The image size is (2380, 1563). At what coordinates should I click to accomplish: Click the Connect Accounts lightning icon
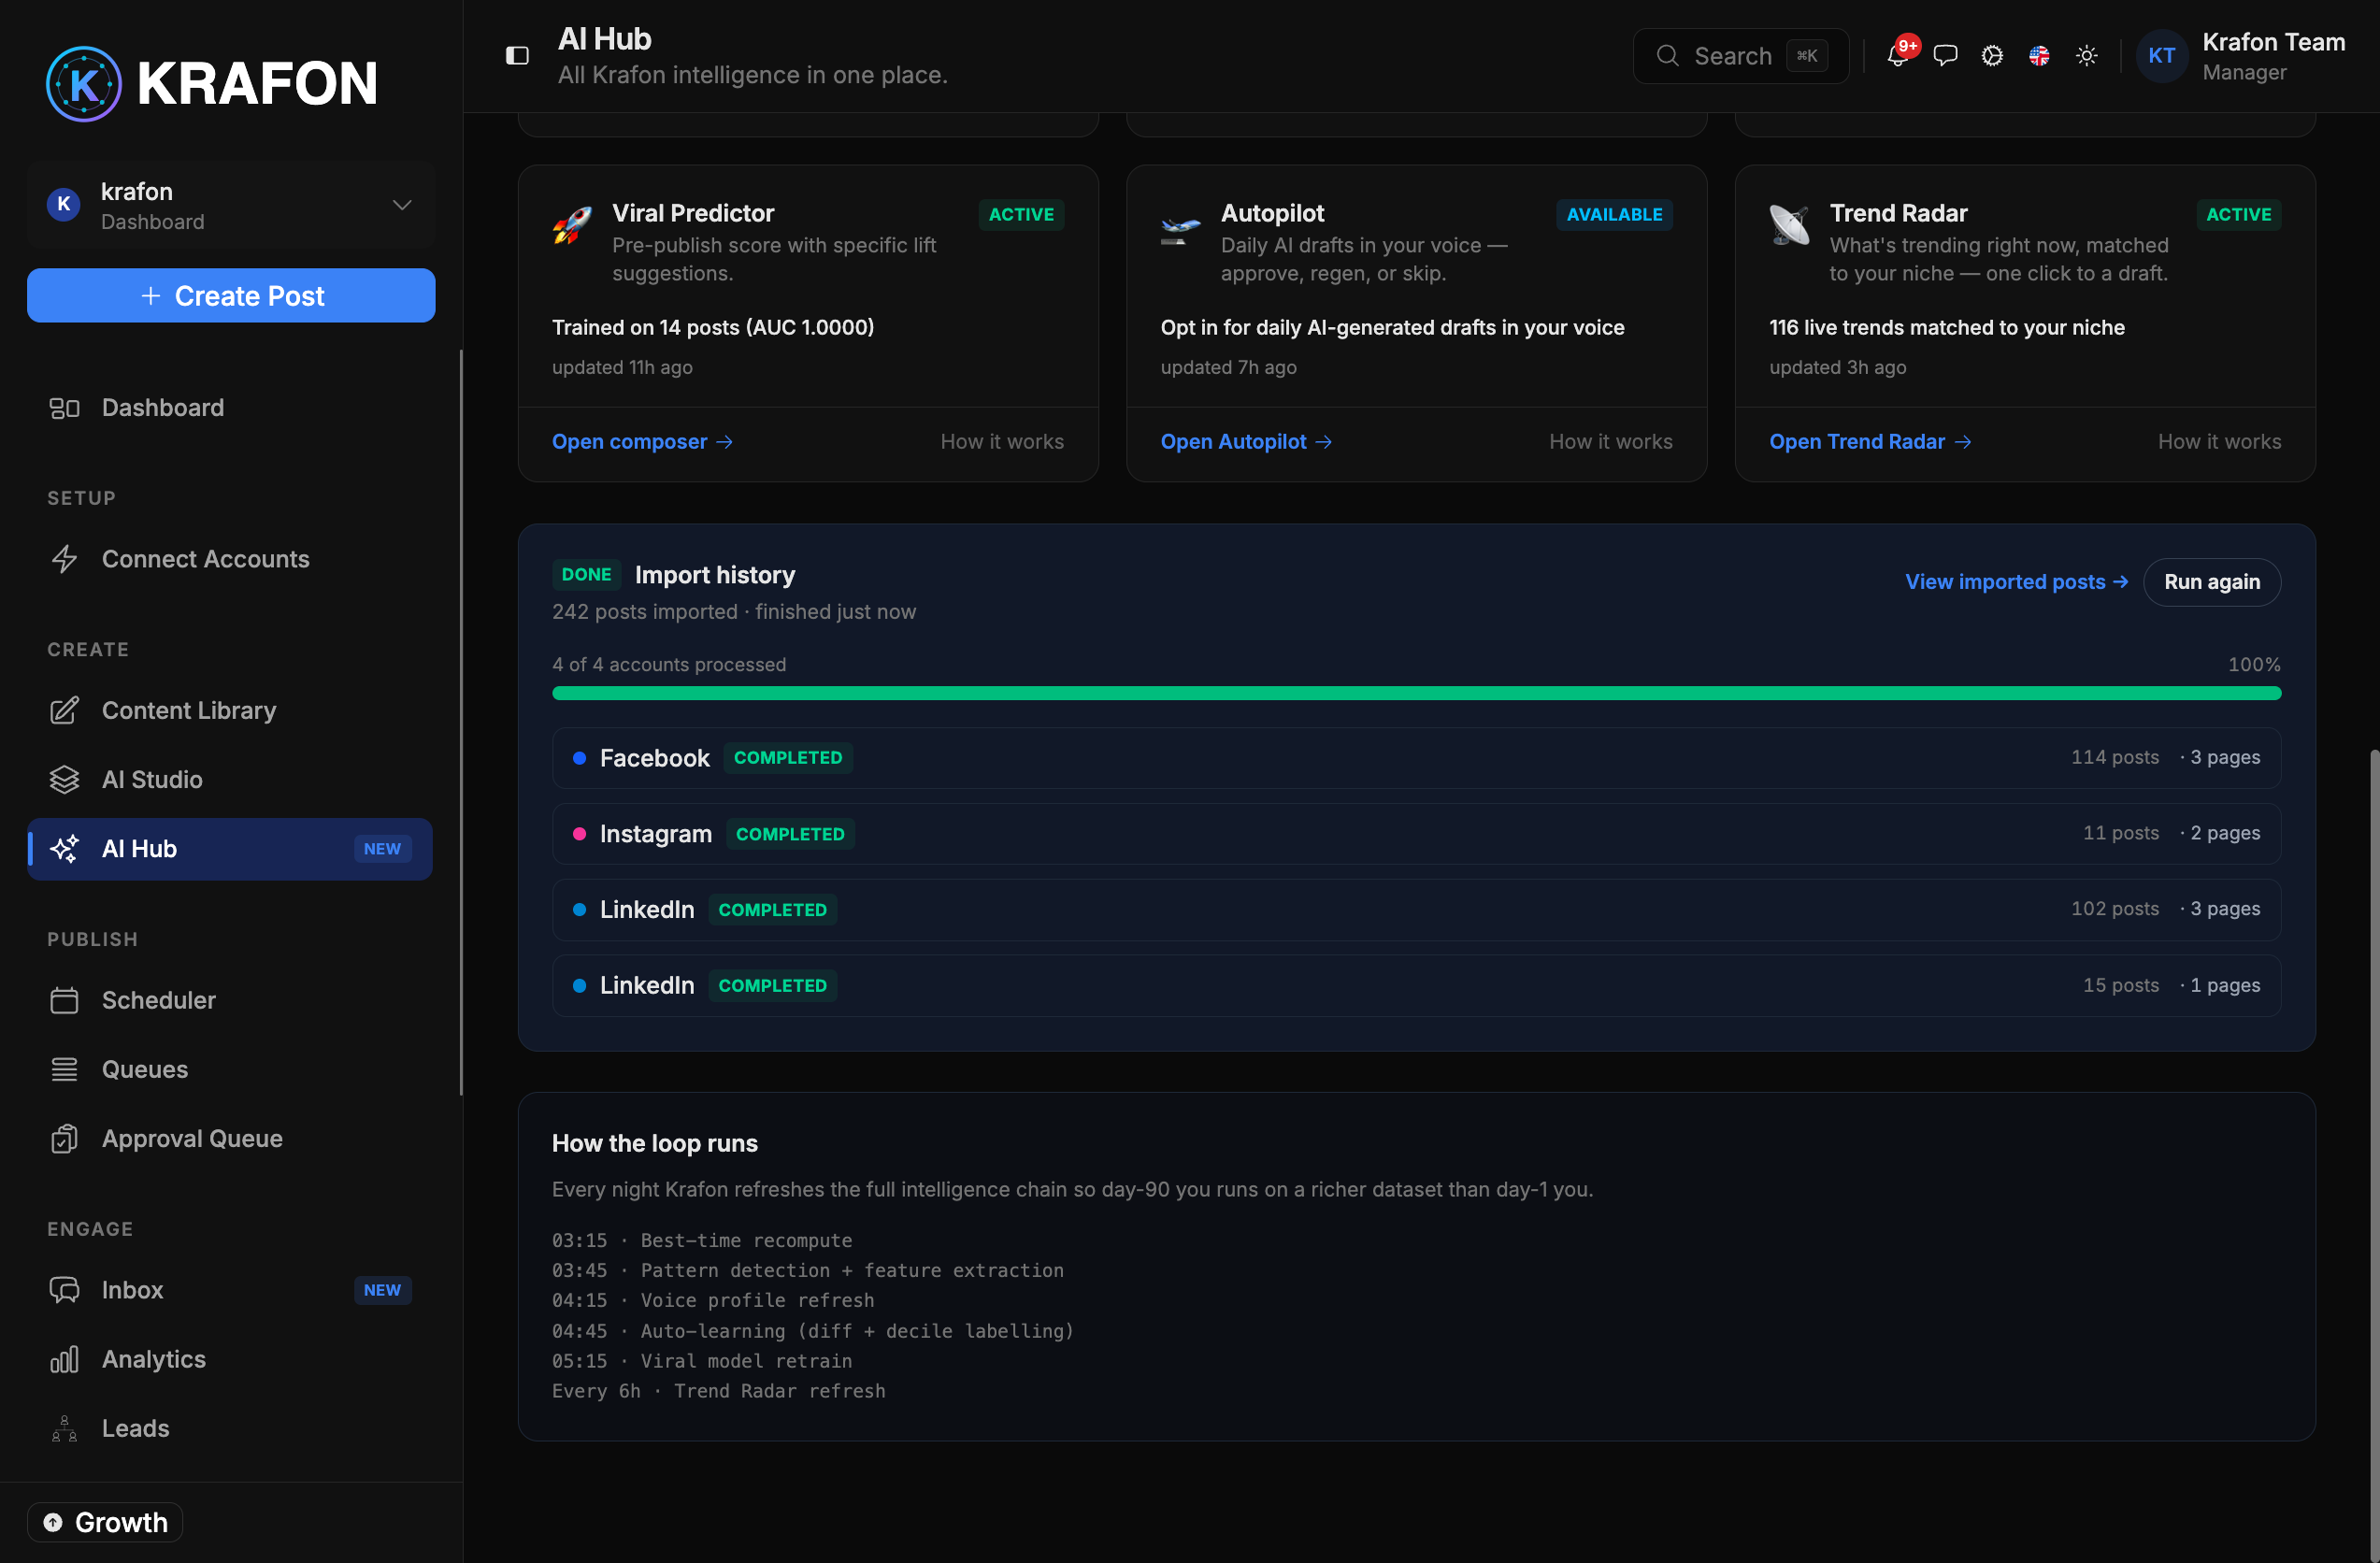(65, 559)
